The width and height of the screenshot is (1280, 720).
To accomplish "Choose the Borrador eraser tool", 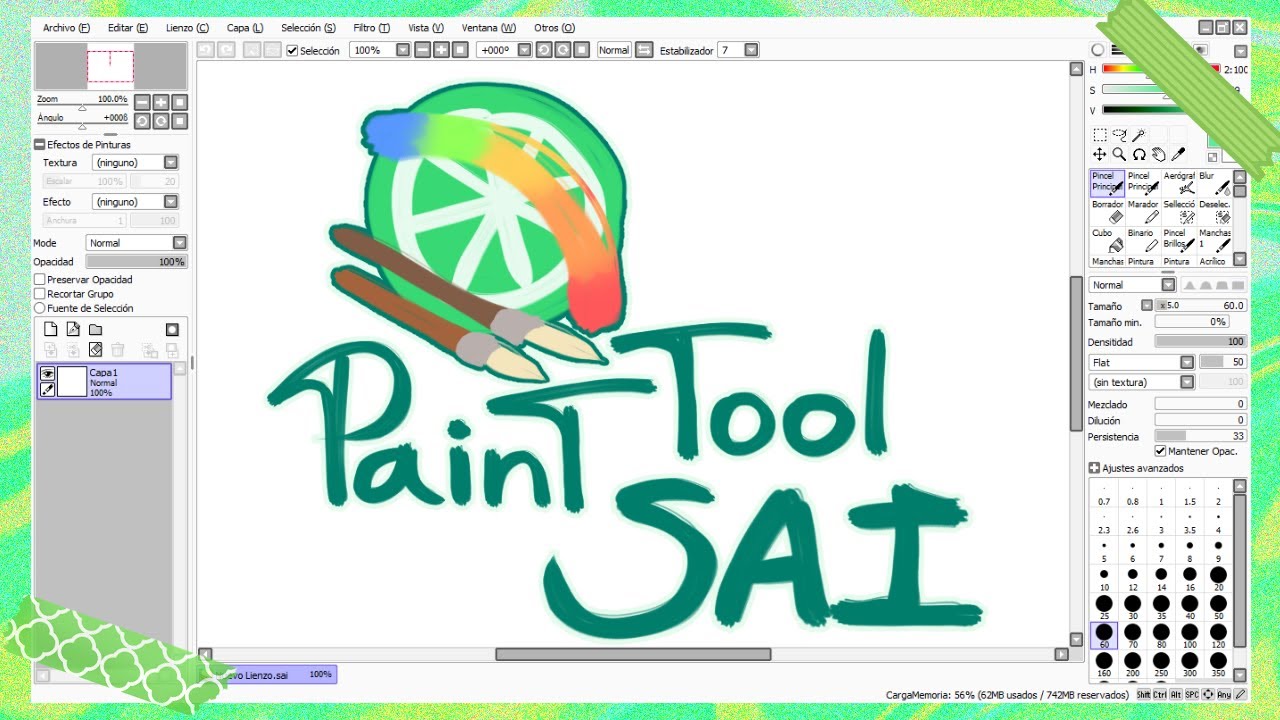I will click(1107, 211).
